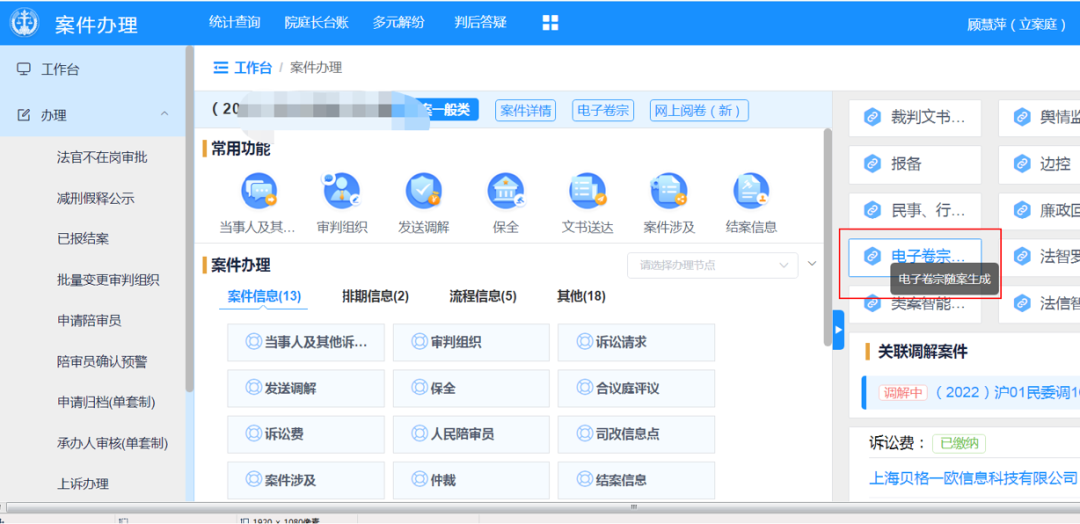Select 上诉办理 in the sidebar
1080x524 pixels.
coord(83,483)
